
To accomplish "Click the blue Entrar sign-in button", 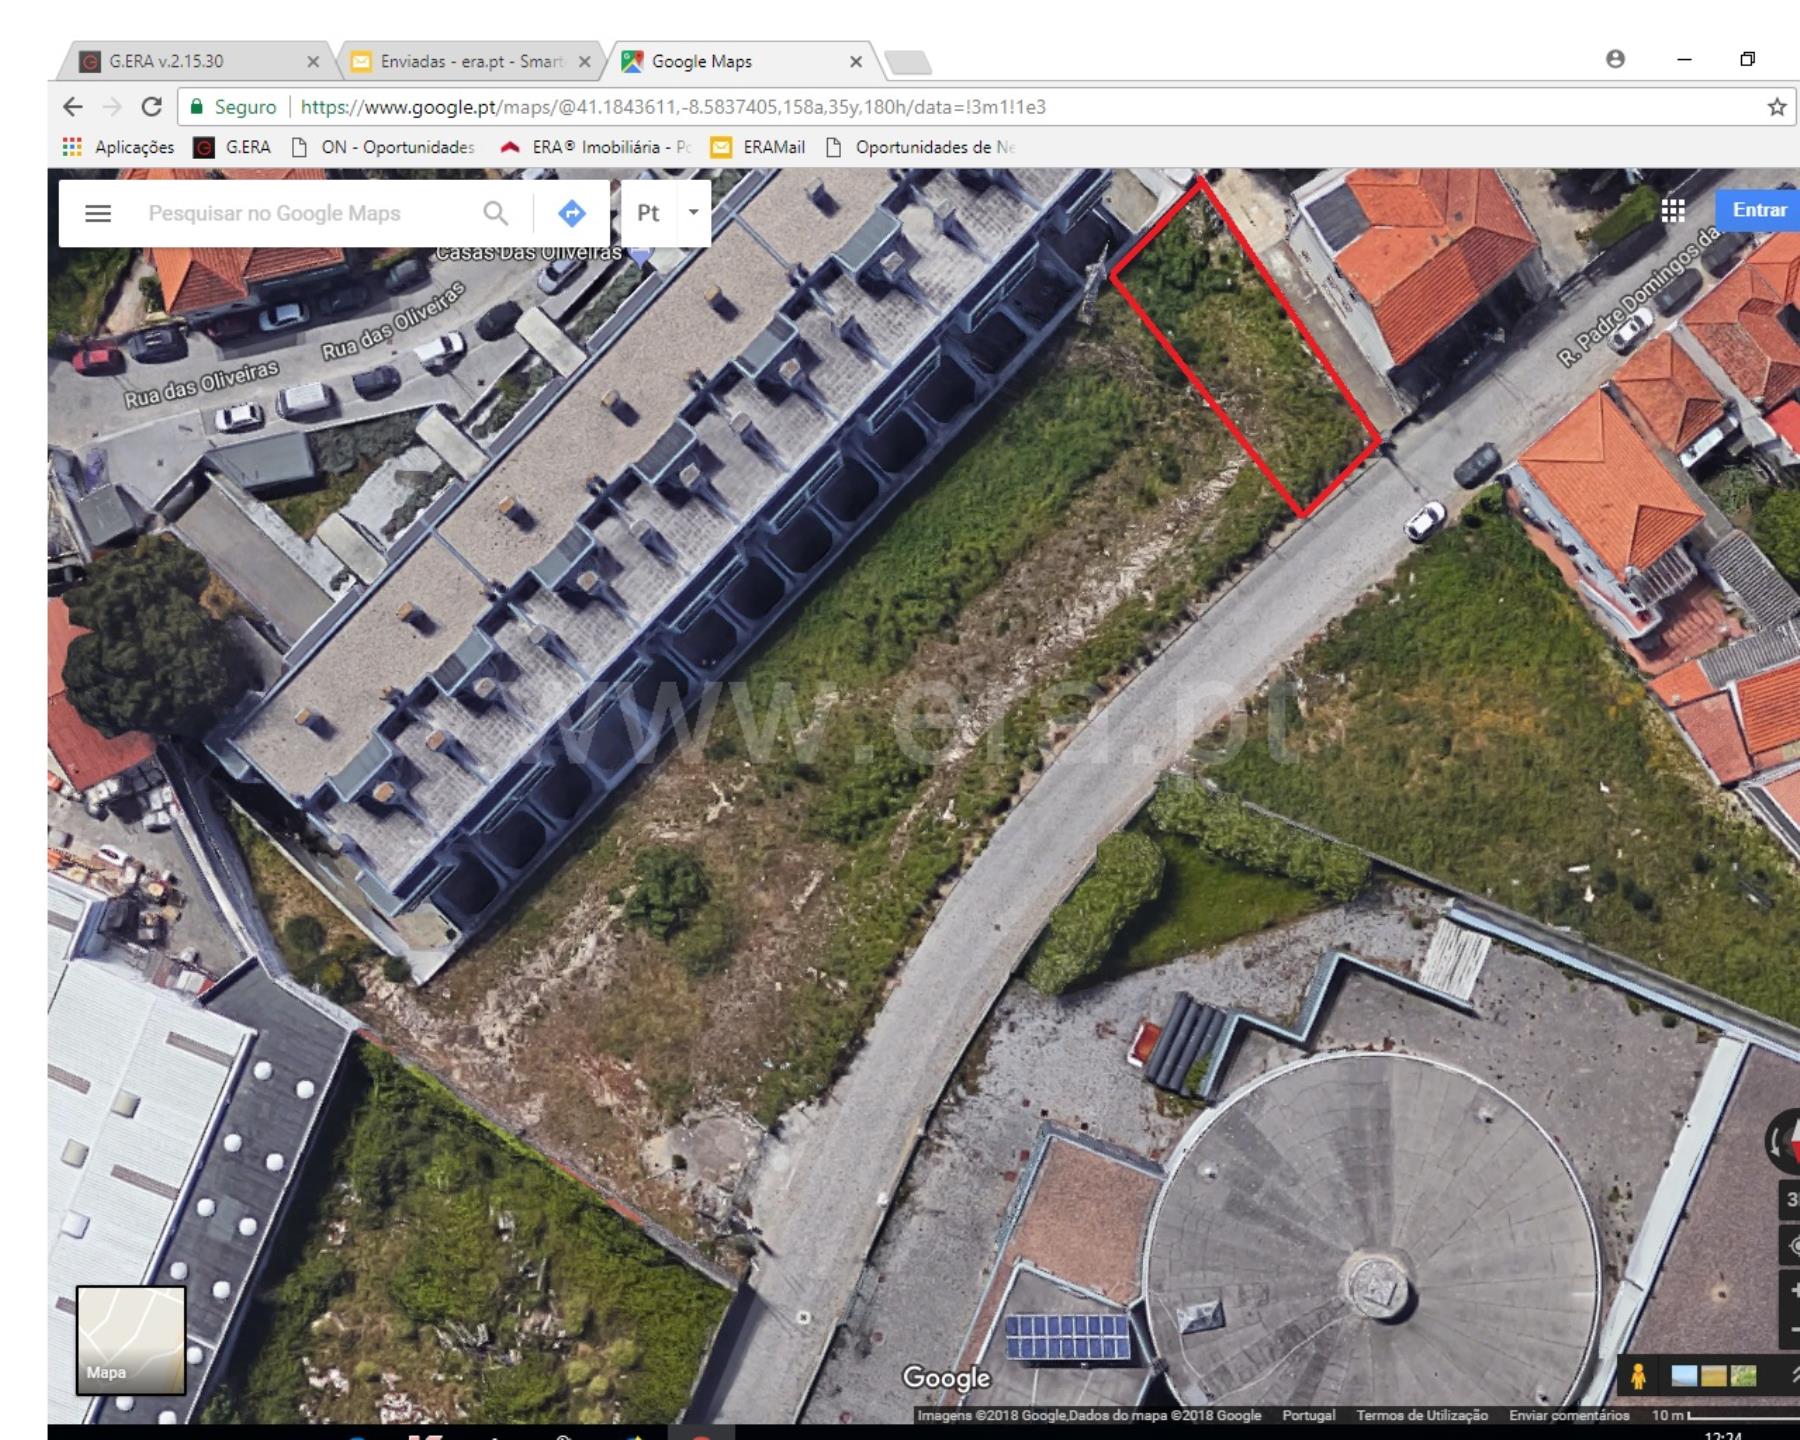I will point(1759,210).
